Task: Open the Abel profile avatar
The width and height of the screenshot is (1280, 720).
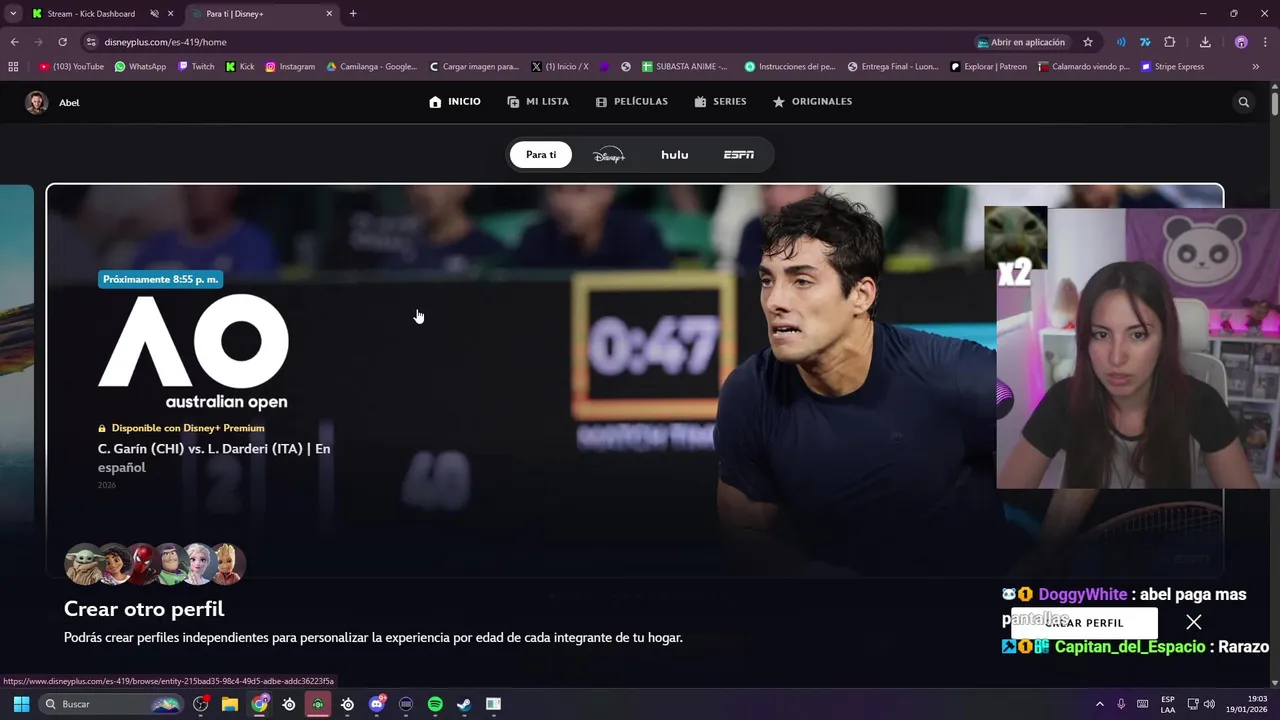Action: (37, 102)
